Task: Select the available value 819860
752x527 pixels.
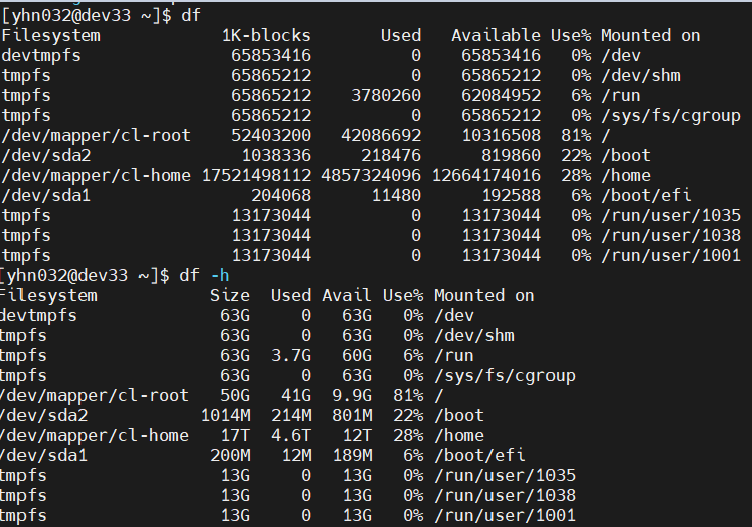Action: pos(511,155)
